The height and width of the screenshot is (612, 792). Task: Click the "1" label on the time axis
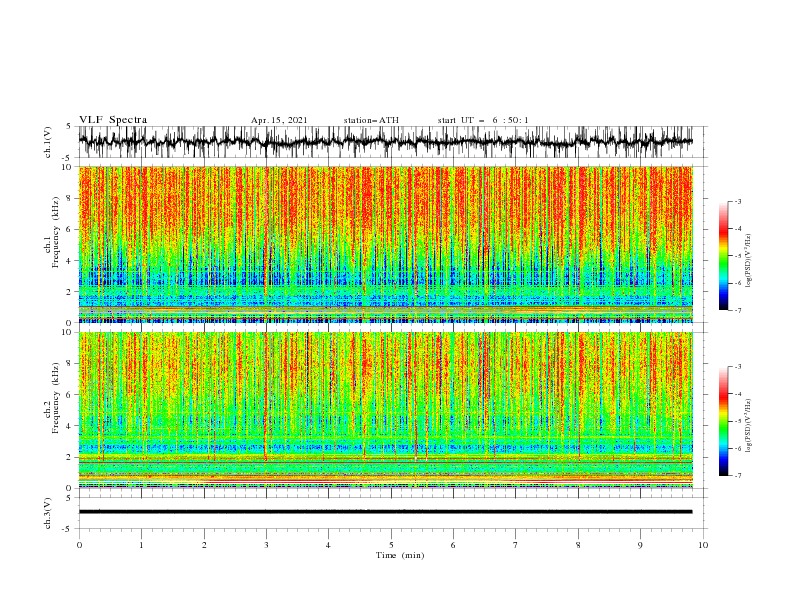click(x=141, y=545)
